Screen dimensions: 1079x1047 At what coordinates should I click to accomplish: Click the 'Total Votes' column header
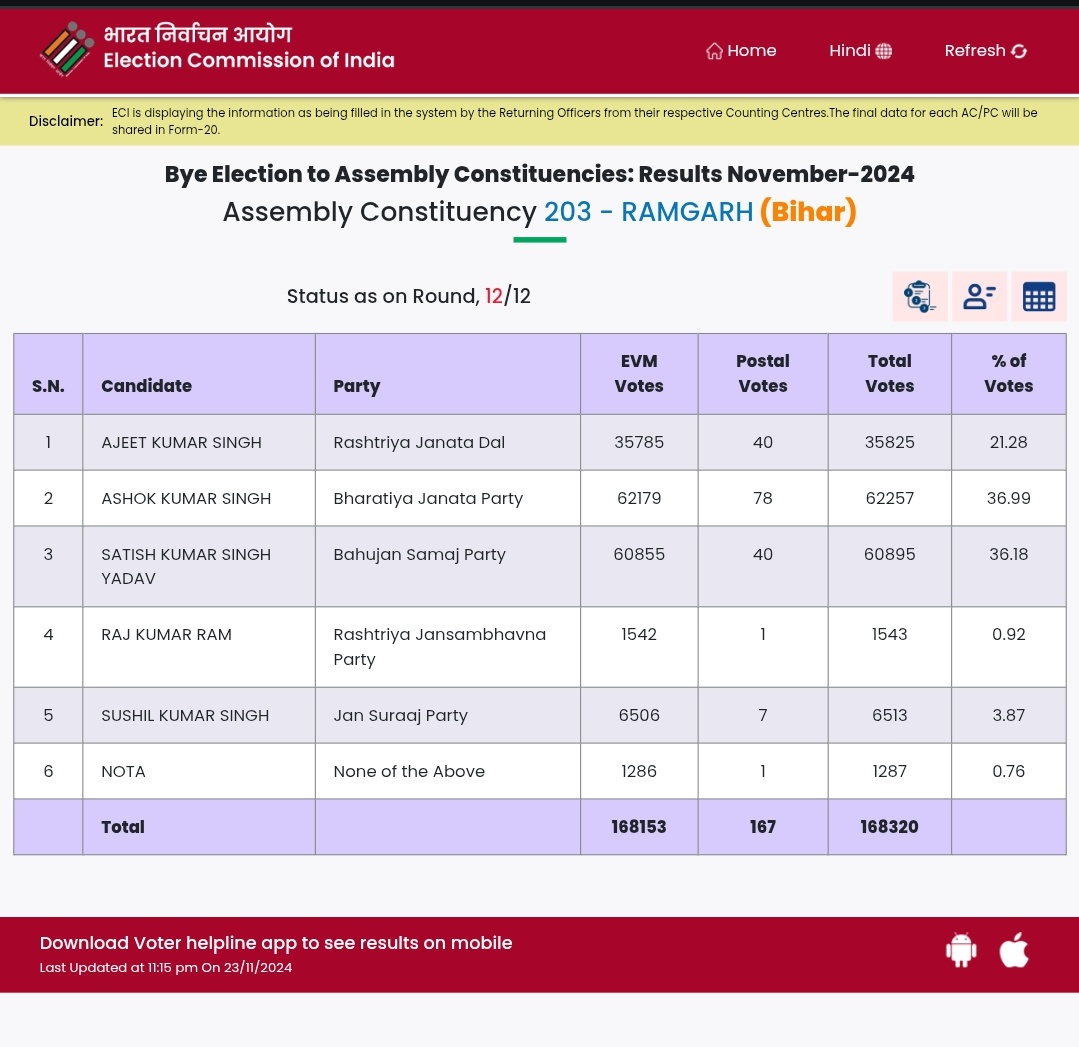click(x=889, y=374)
